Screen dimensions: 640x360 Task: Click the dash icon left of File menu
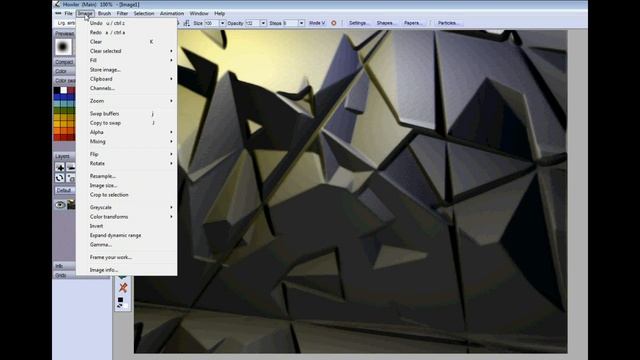pyautogui.click(x=58, y=13)
